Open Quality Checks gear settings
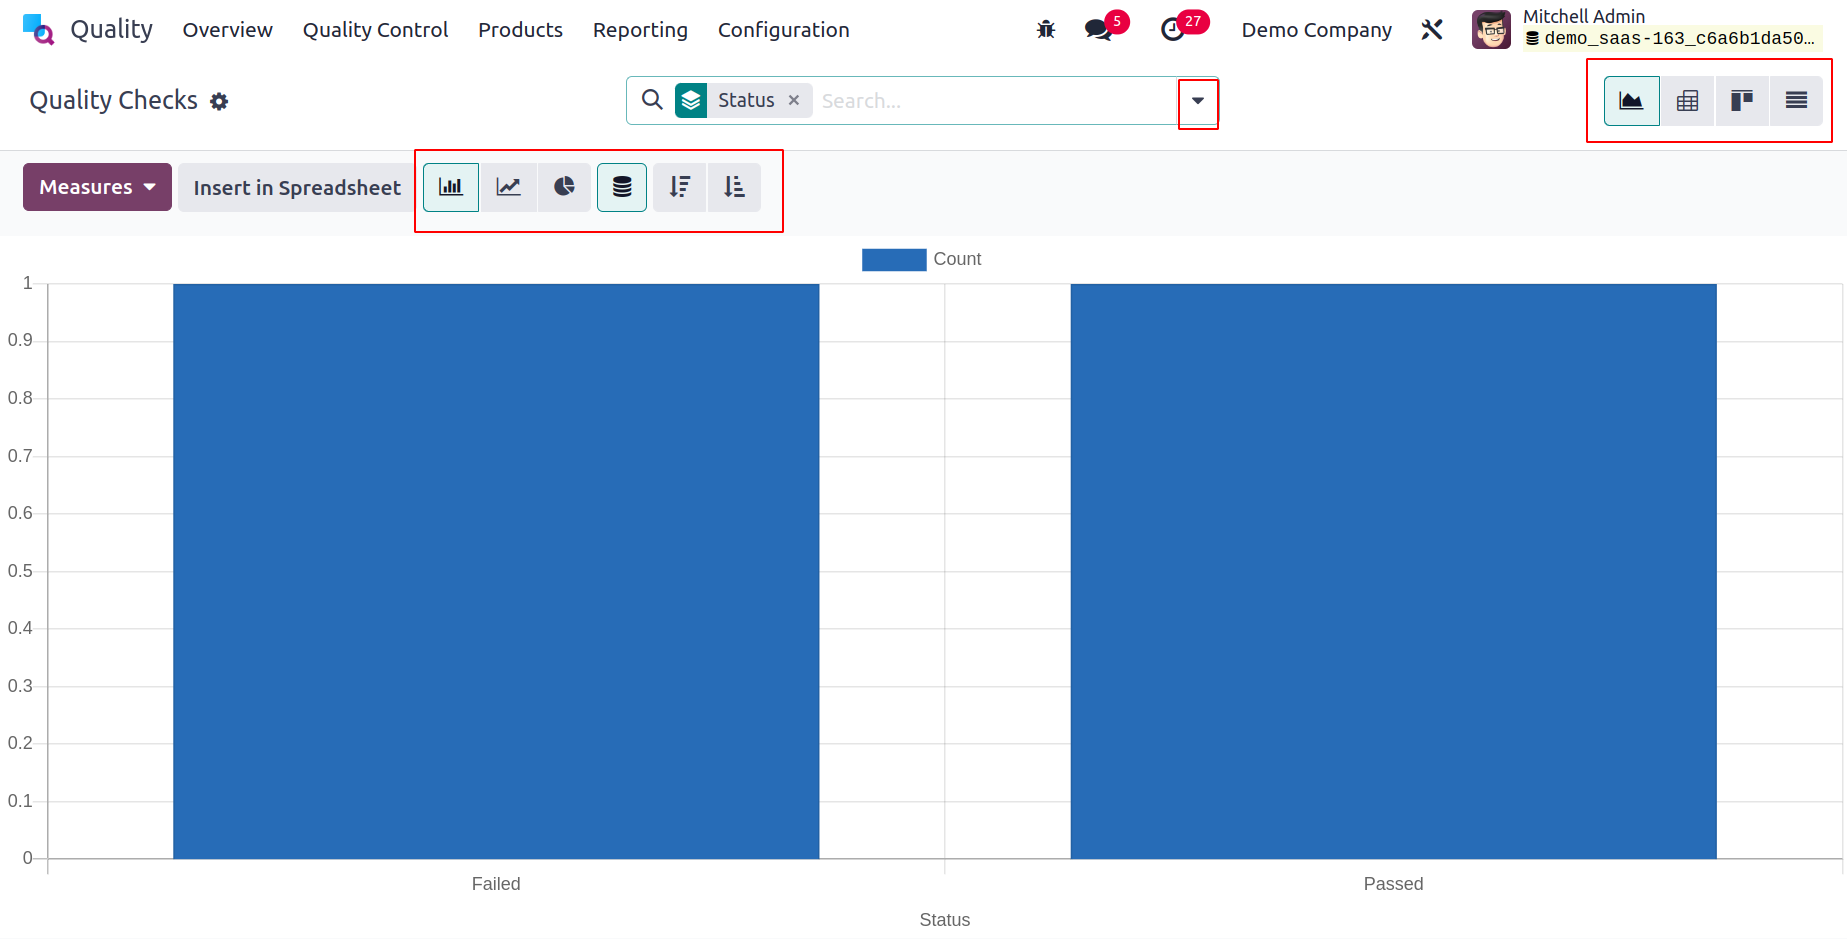This screenshot has height=939, width=1847. [x=219, y=101]
